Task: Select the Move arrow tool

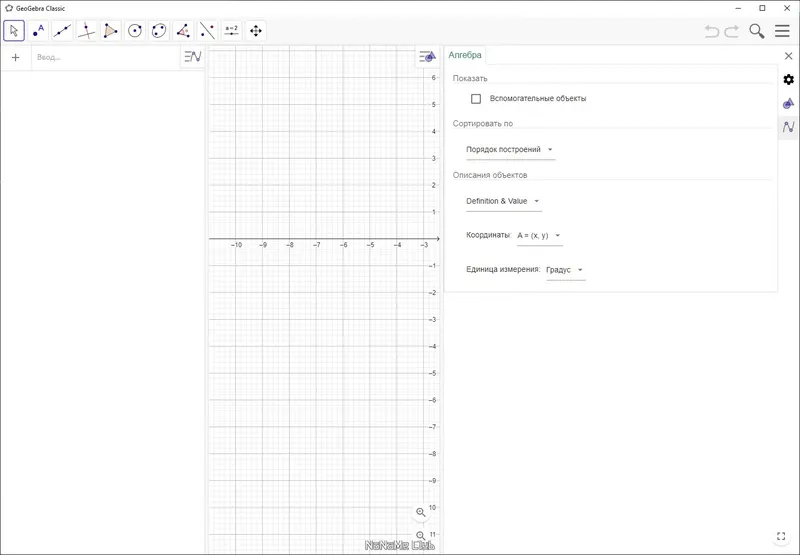Action: [x=14, y=31]
